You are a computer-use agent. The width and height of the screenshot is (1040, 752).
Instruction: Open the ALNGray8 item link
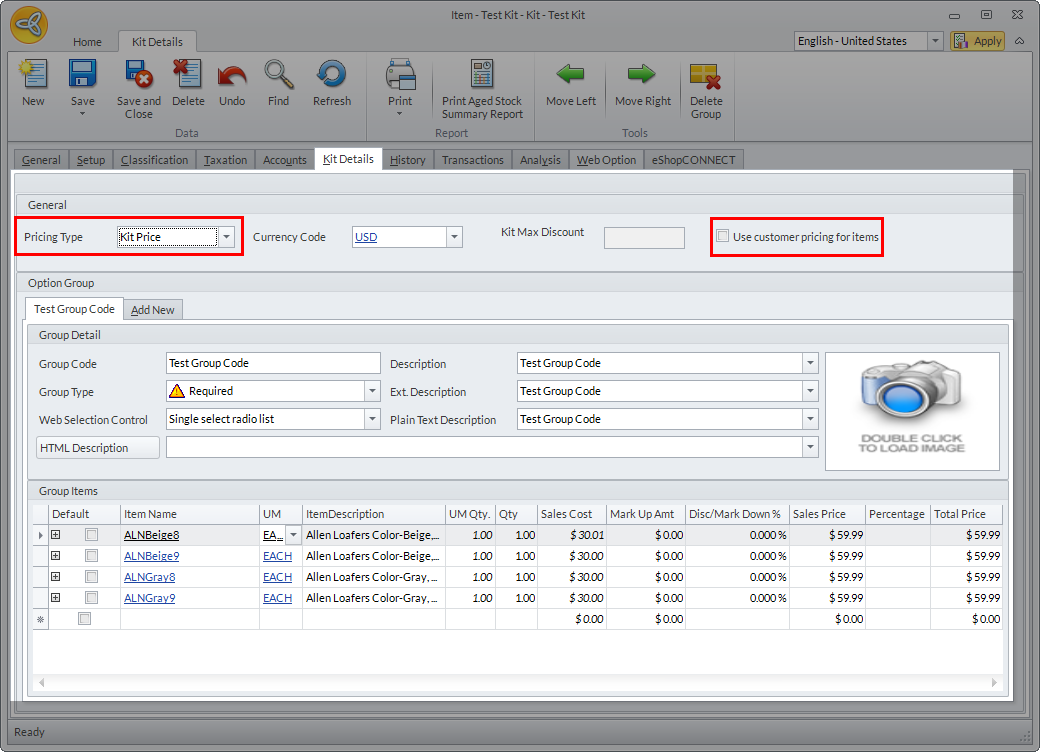150,577
